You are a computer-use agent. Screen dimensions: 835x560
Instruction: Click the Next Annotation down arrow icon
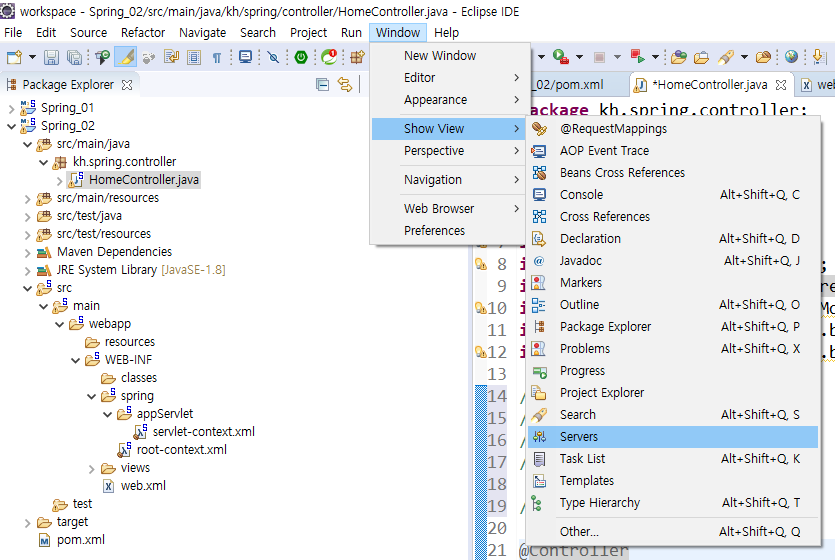[820, 56]
